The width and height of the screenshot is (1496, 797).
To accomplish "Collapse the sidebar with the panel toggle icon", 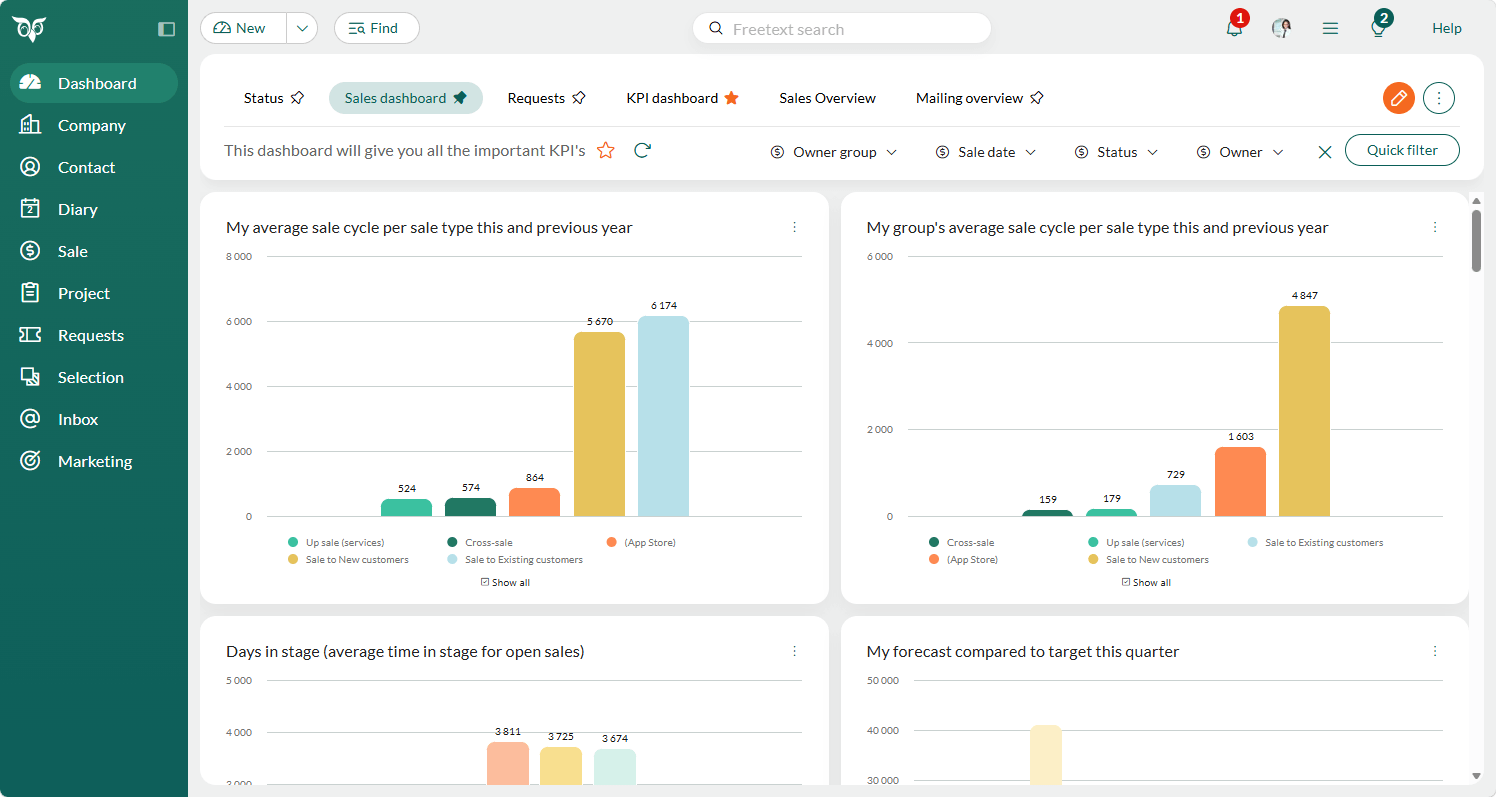I will pyautogui.click(x=167, y=29).
